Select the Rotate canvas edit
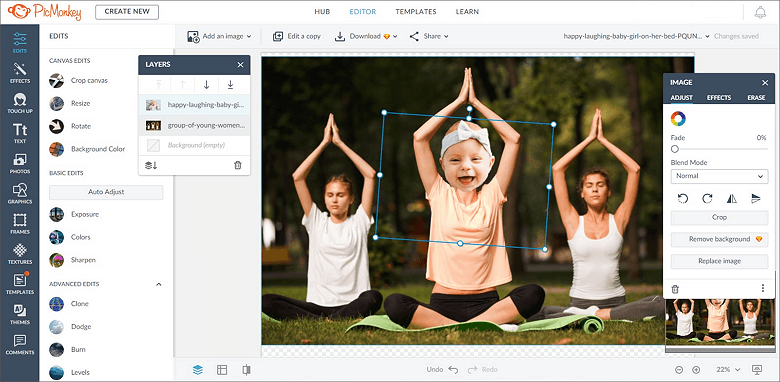Viewport: 780px width, 382px height. (70, 126)
